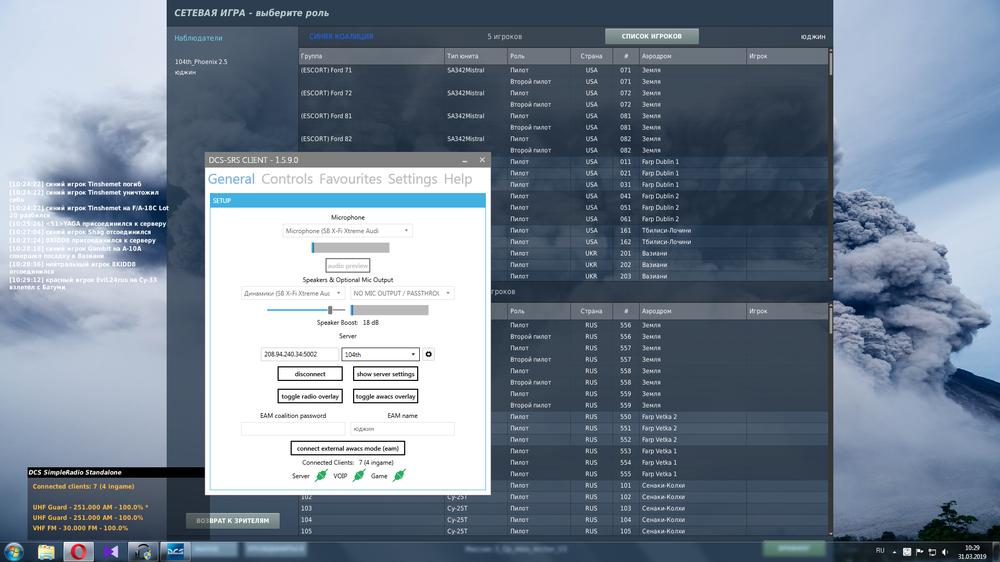
Task: Click the RU language indicator in tray
Action: pos(880,551)
